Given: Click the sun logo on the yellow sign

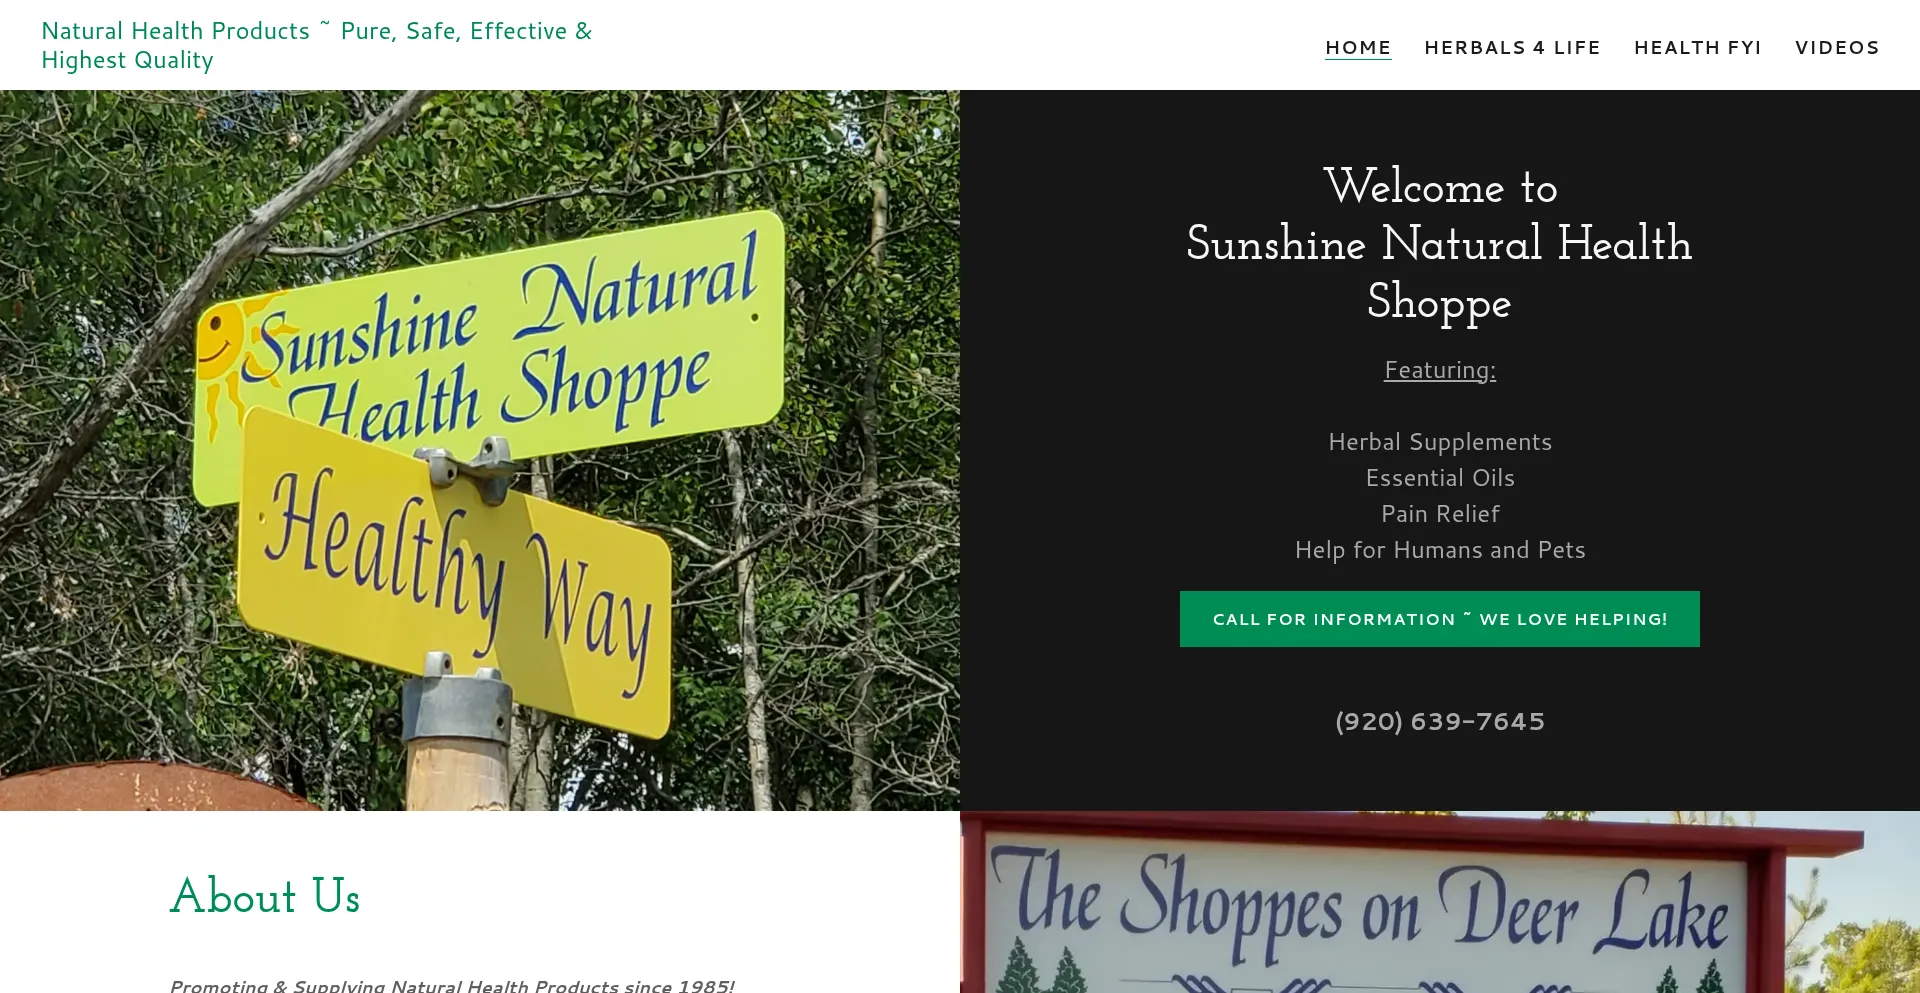Looking at the screenshot, I should pos(228,350).
